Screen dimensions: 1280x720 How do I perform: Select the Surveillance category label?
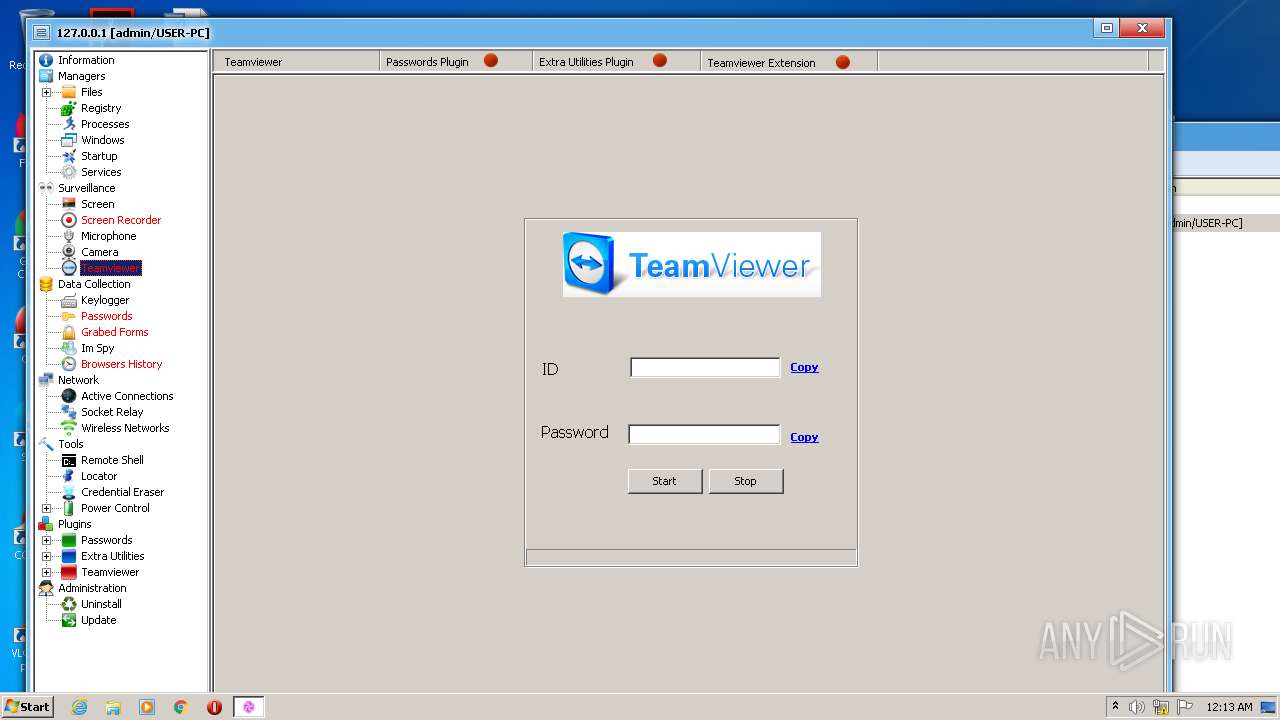tap(86, 188)
